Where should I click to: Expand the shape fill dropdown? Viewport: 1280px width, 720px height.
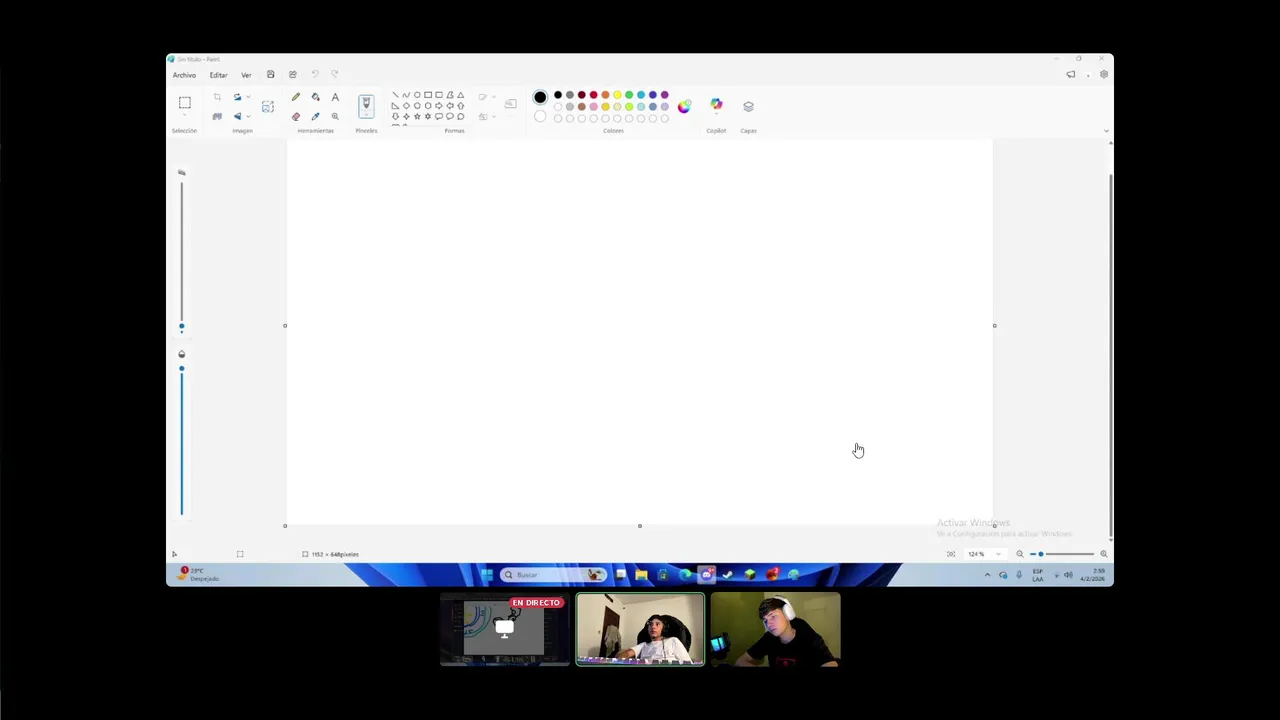[x=493, y=116]
